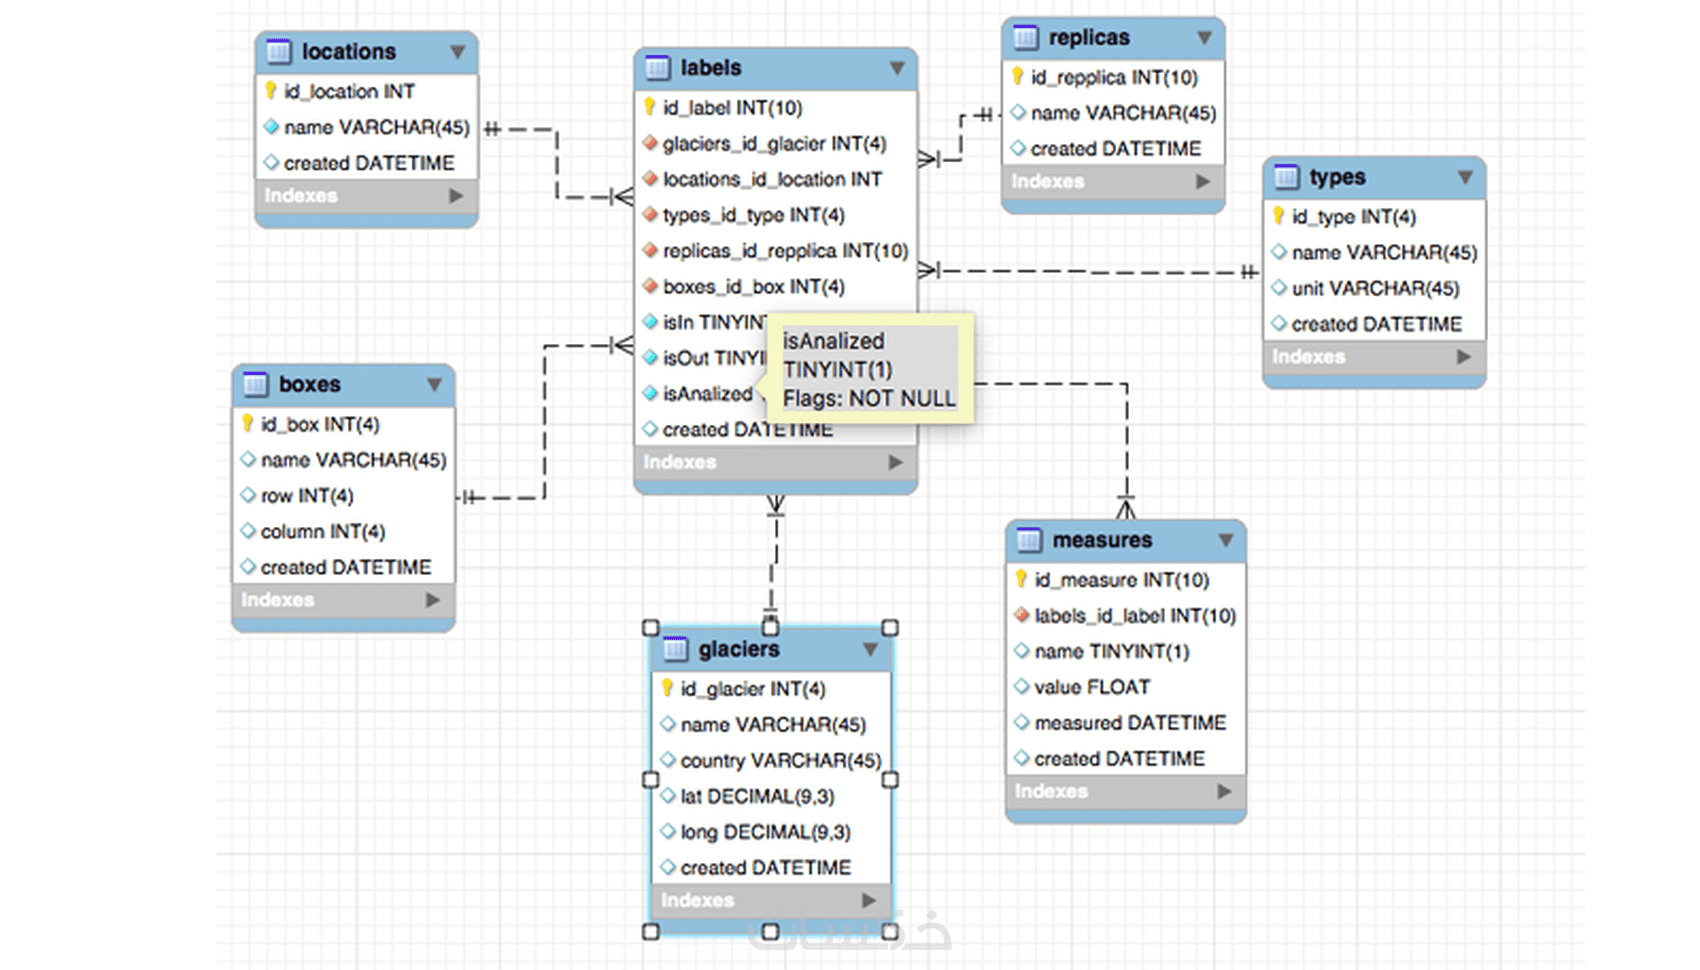The image size is (1700, 970).
Task: Expand Indexes section of the types table
Action: click(x=1464, y=357)
